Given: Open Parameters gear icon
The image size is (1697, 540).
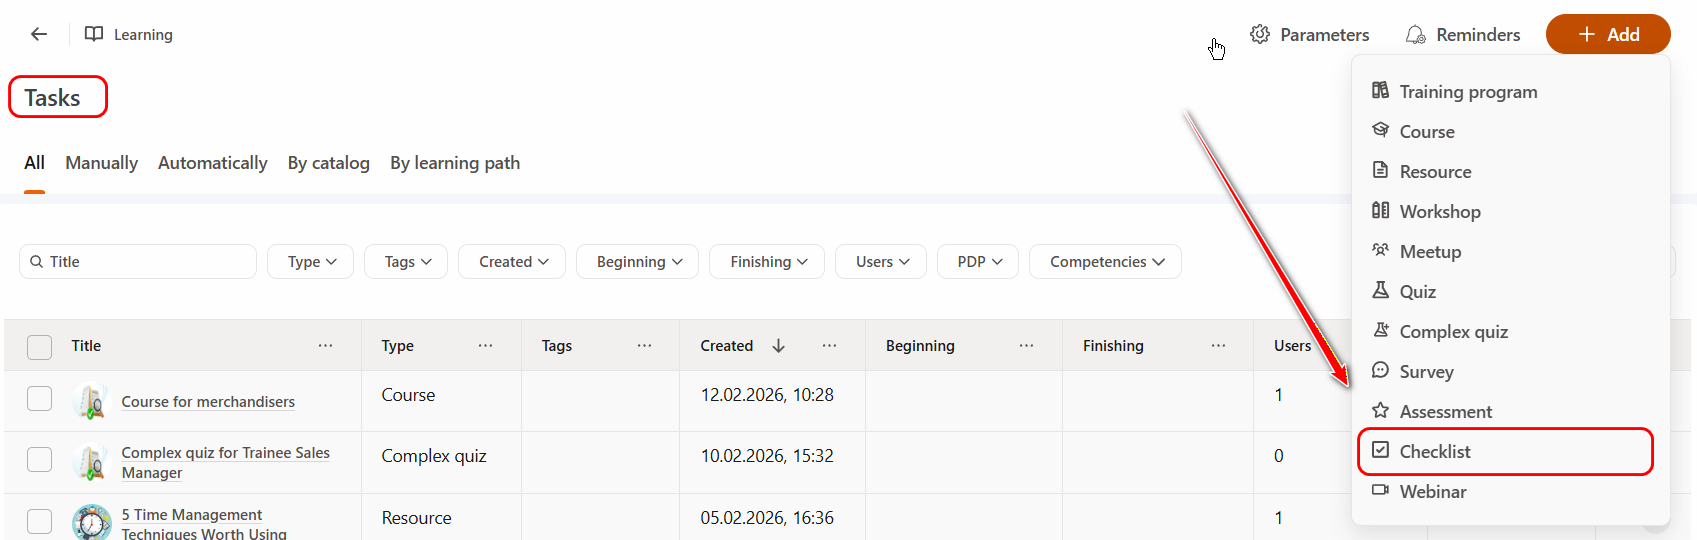Looking at the screenshot, I should [x=1260, y=34].
